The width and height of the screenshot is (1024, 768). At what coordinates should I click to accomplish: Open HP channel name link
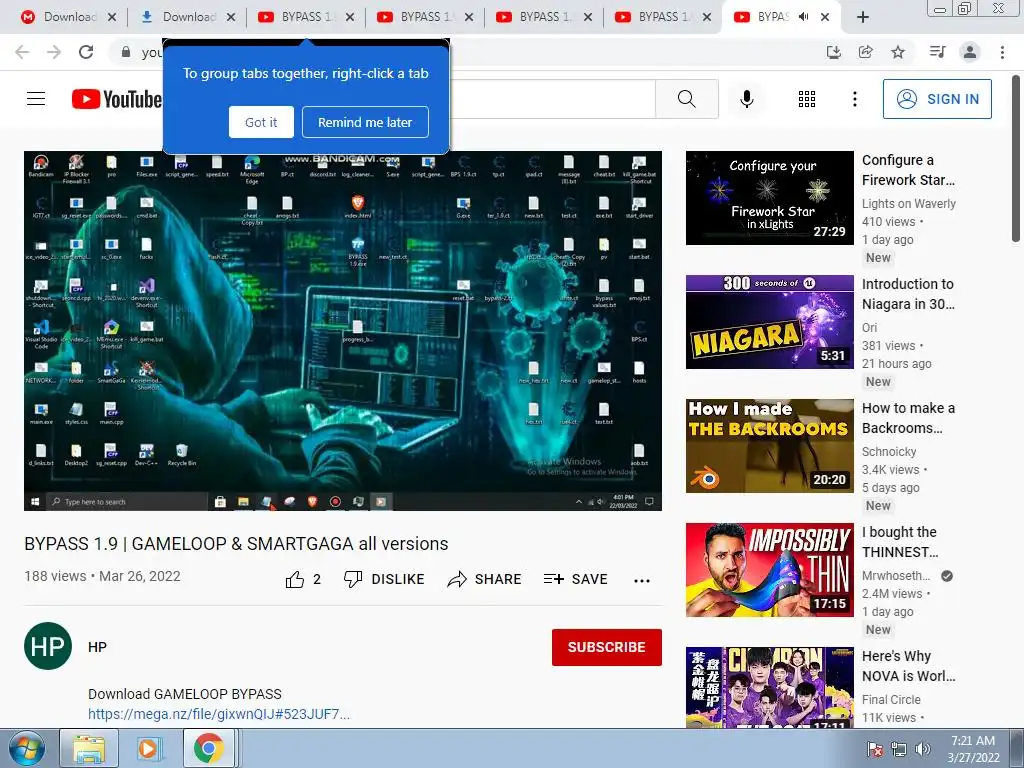click(x=97, y=647)
